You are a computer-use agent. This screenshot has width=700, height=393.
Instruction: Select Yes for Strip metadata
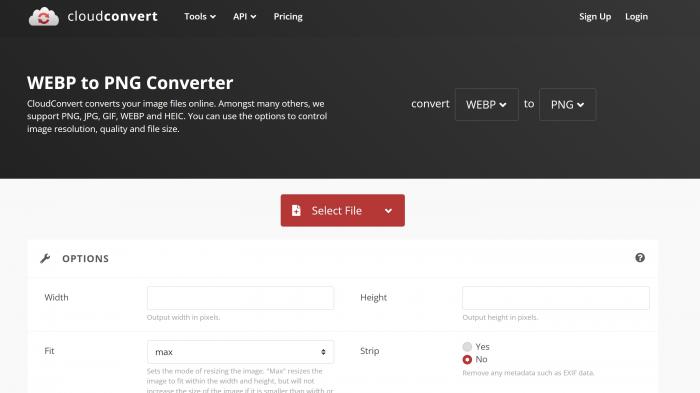tap(467, 347)
